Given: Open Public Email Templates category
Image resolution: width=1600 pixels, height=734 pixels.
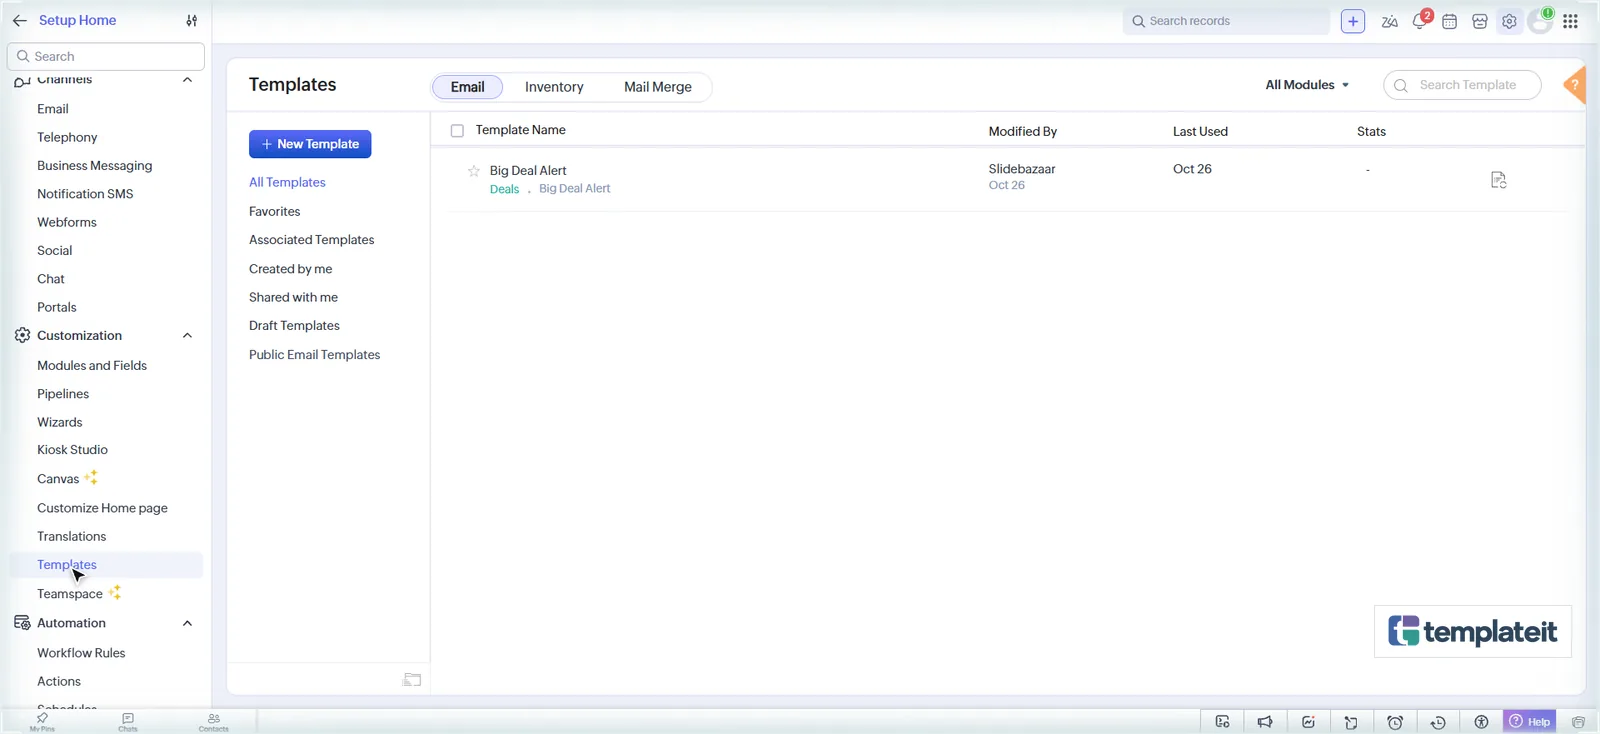Looking at the screenshot, I should 314,355.
